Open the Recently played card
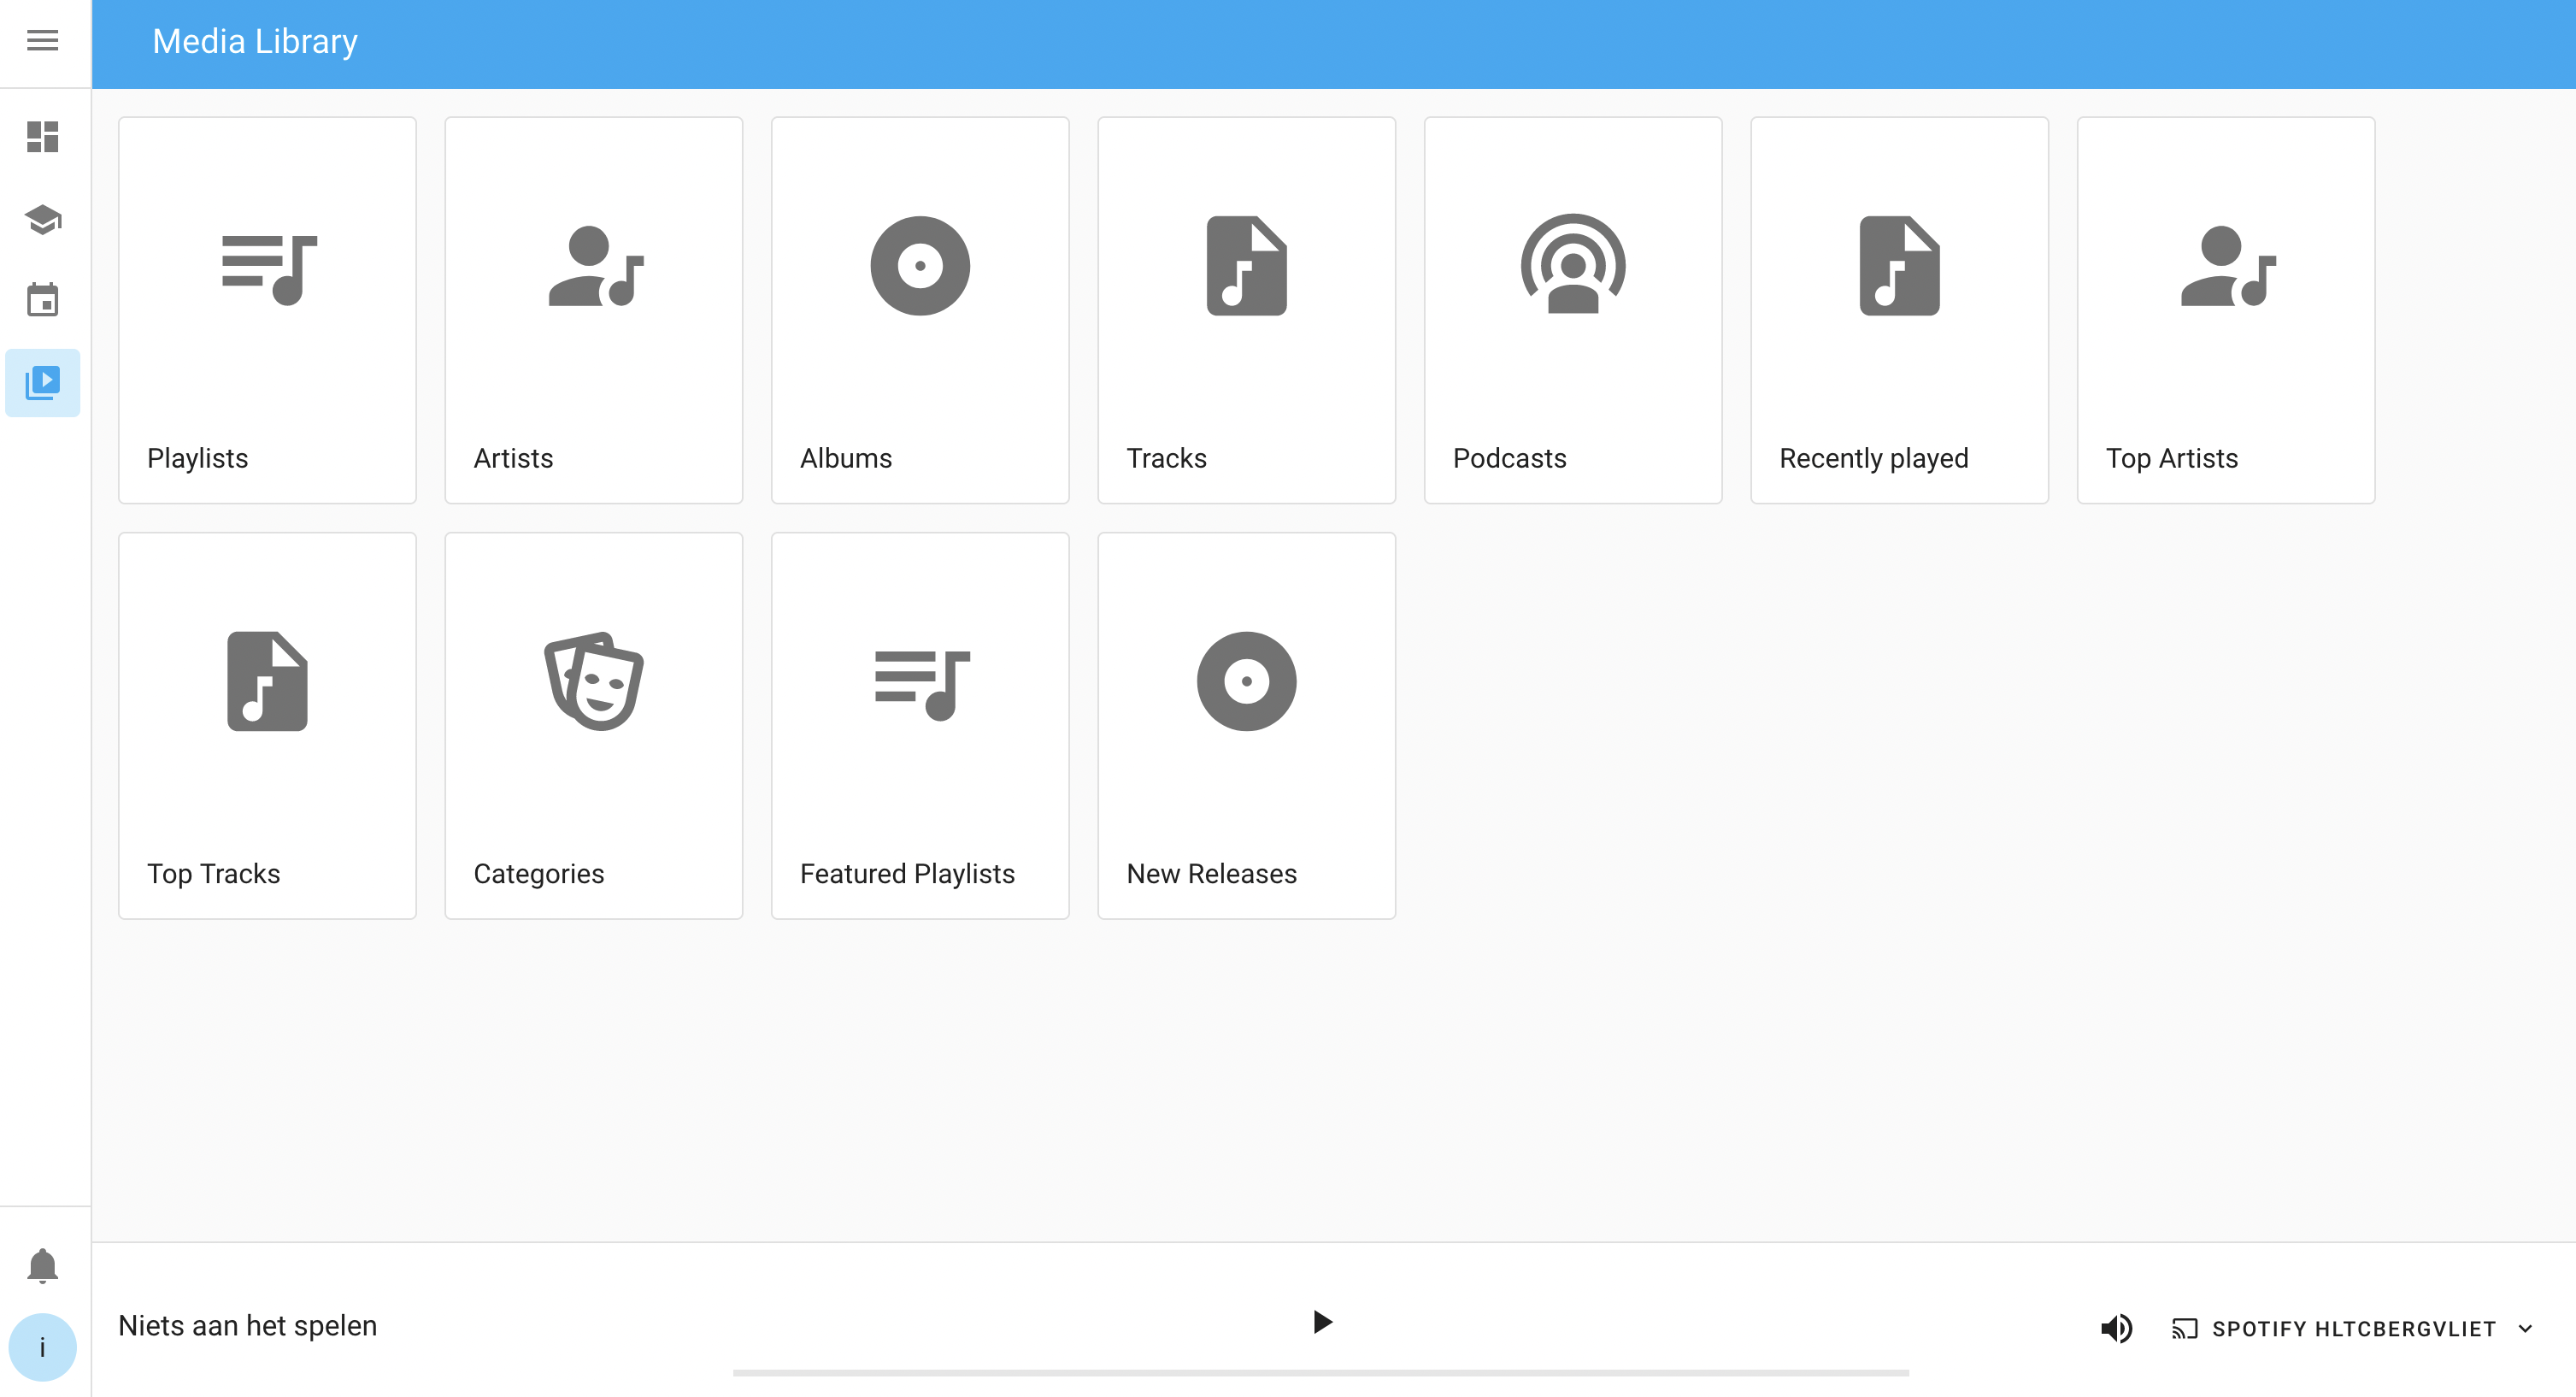This screenshot has width=2576, height=1397. click(1898, 310)
